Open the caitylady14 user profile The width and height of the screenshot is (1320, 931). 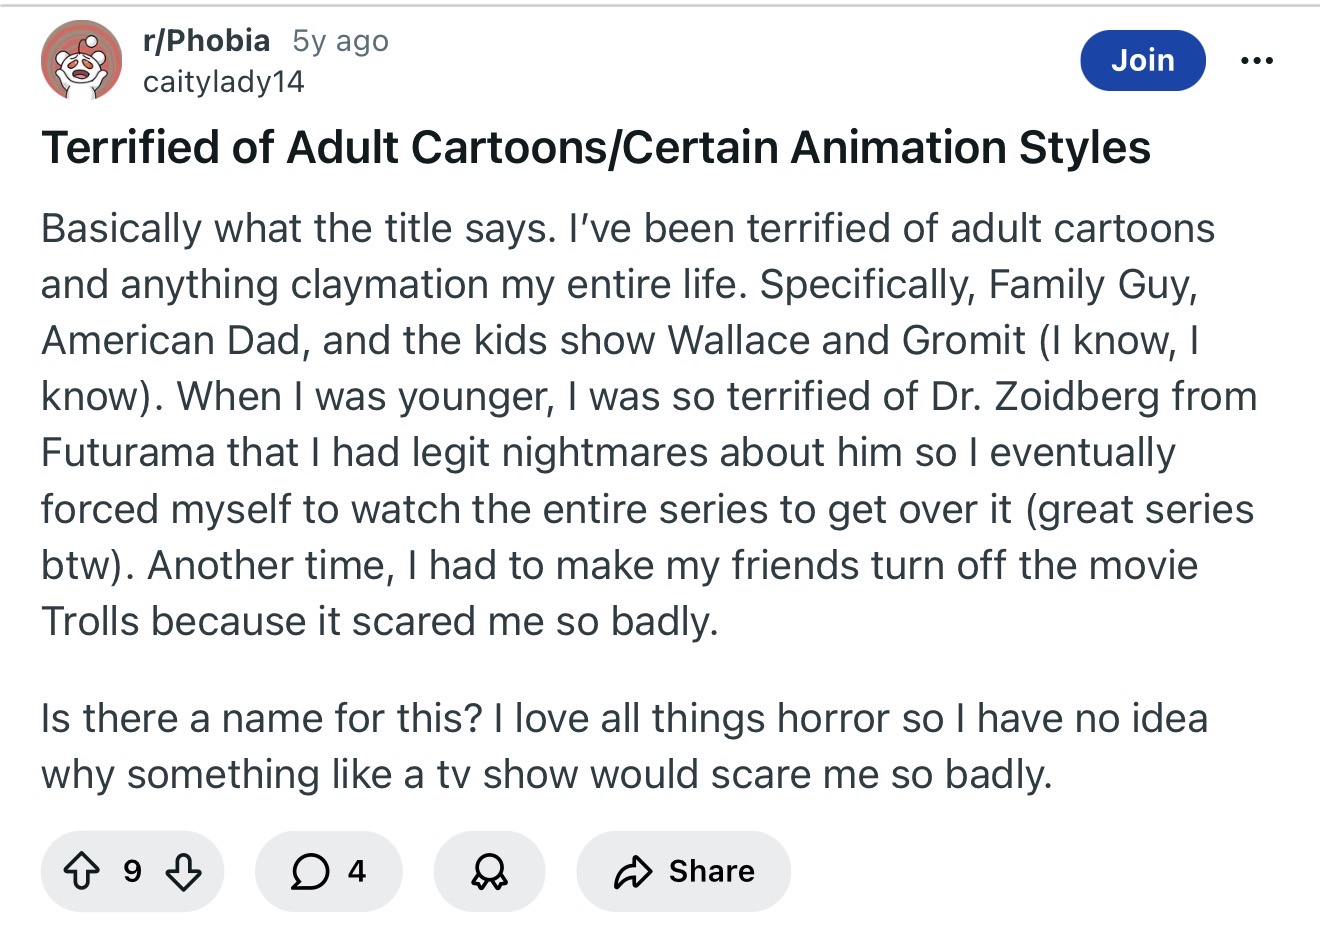click(x=223, y=82)
